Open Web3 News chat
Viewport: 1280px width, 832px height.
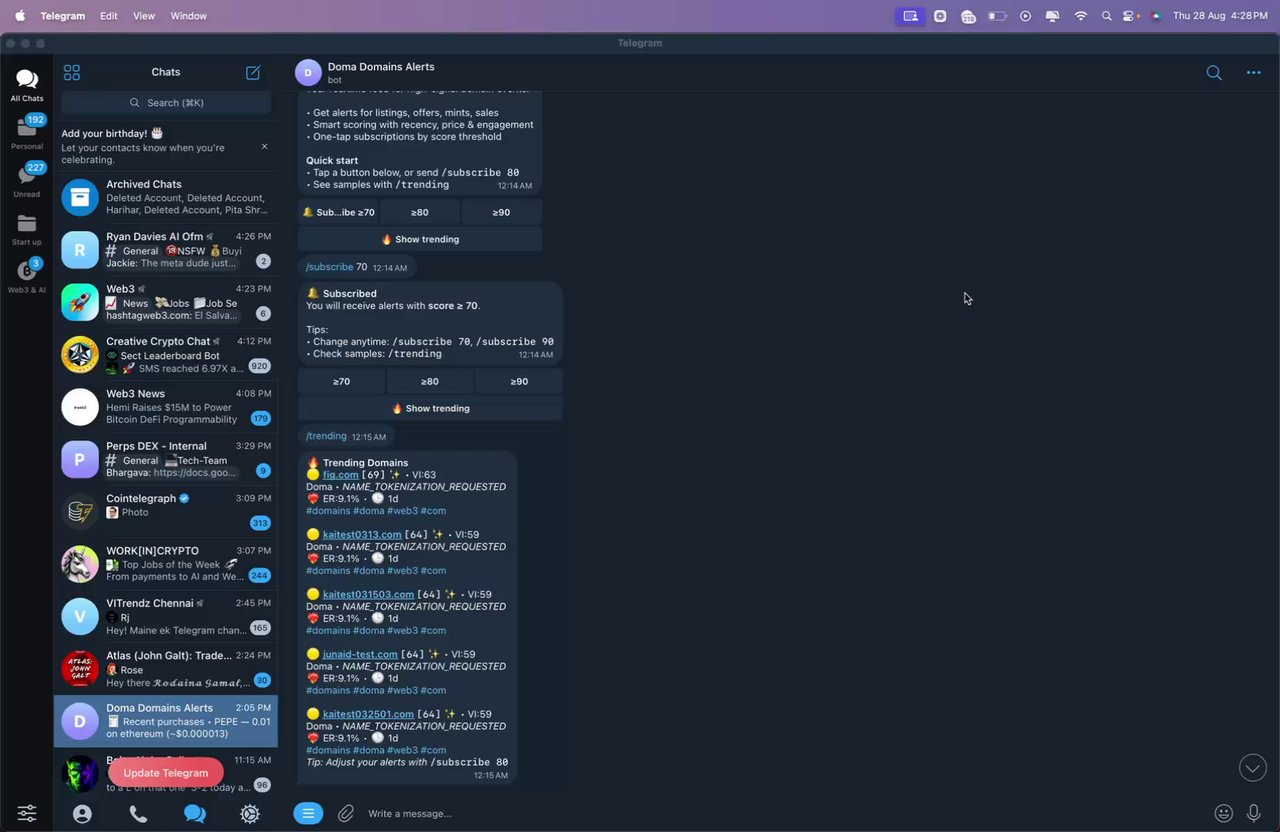click(166, 406)
